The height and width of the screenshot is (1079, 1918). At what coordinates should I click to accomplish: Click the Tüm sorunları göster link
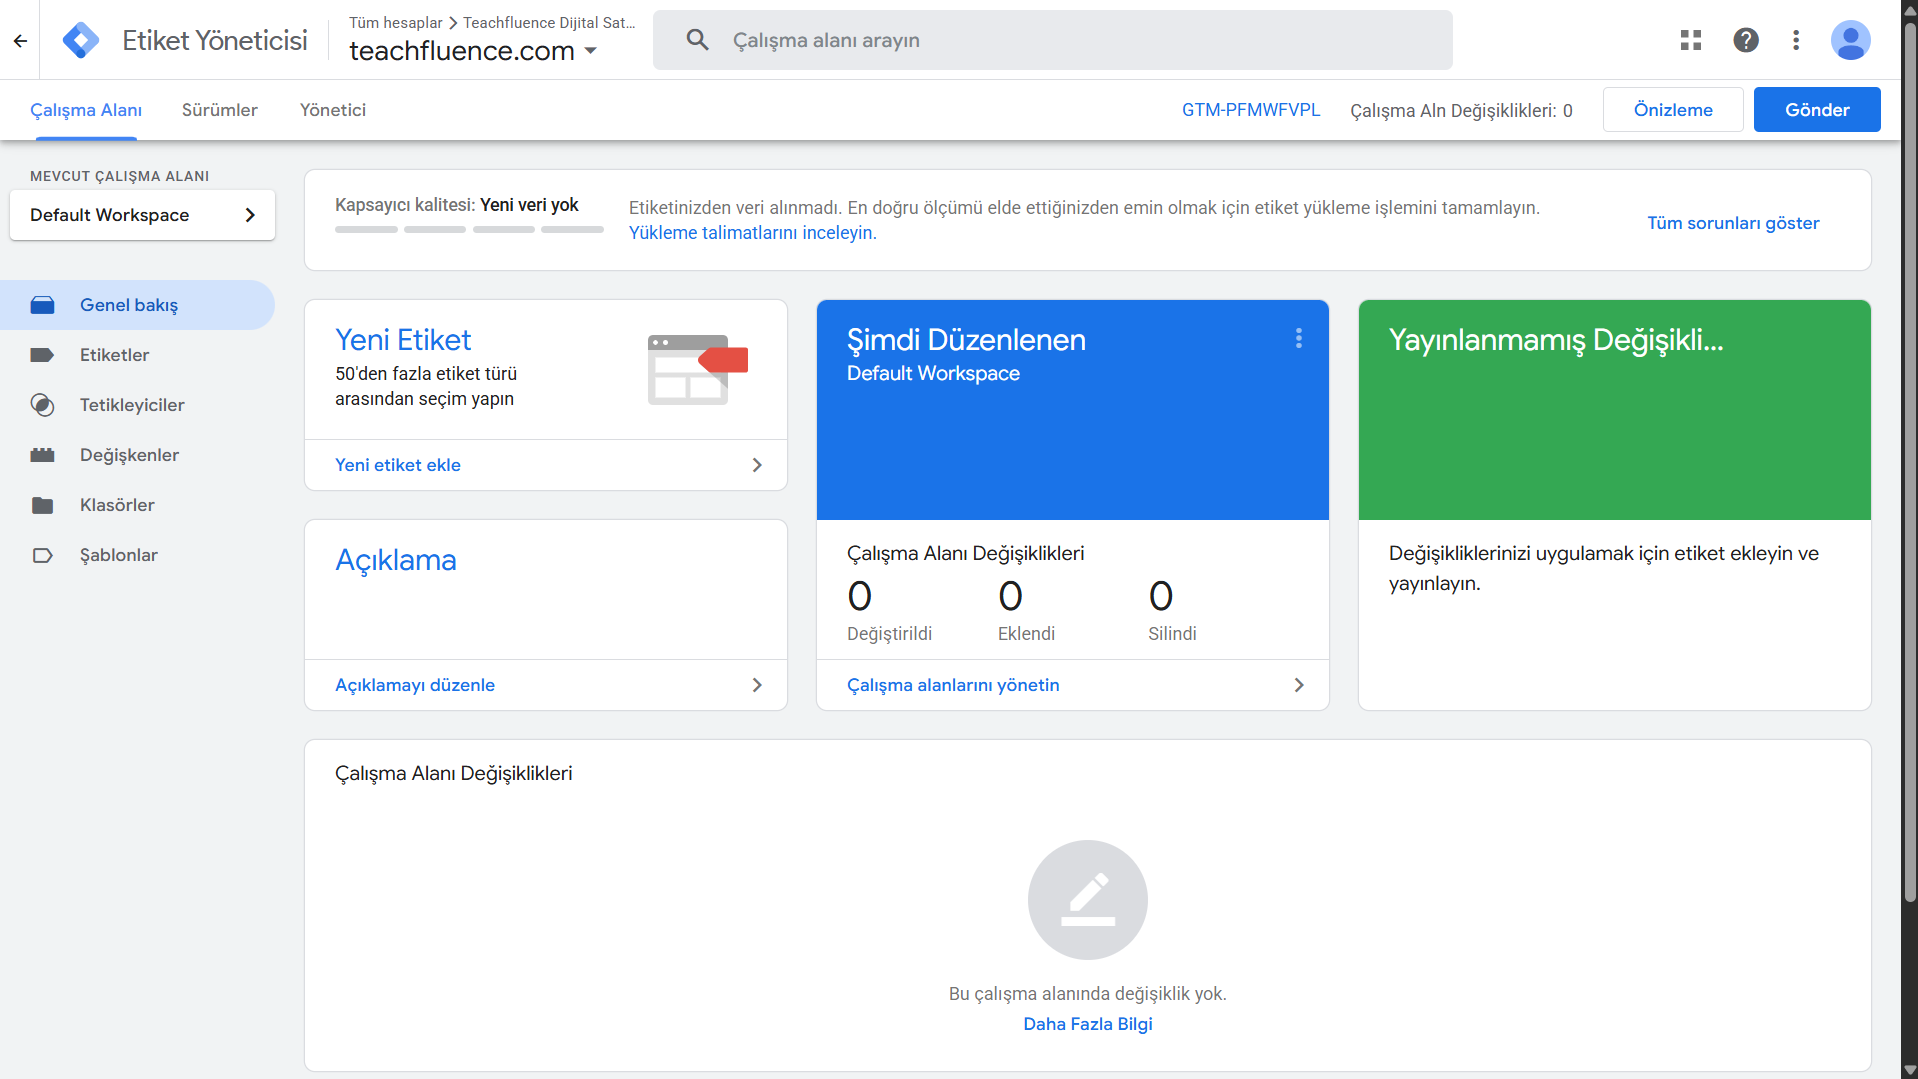pyautogui.click(x=1732, y=223)
